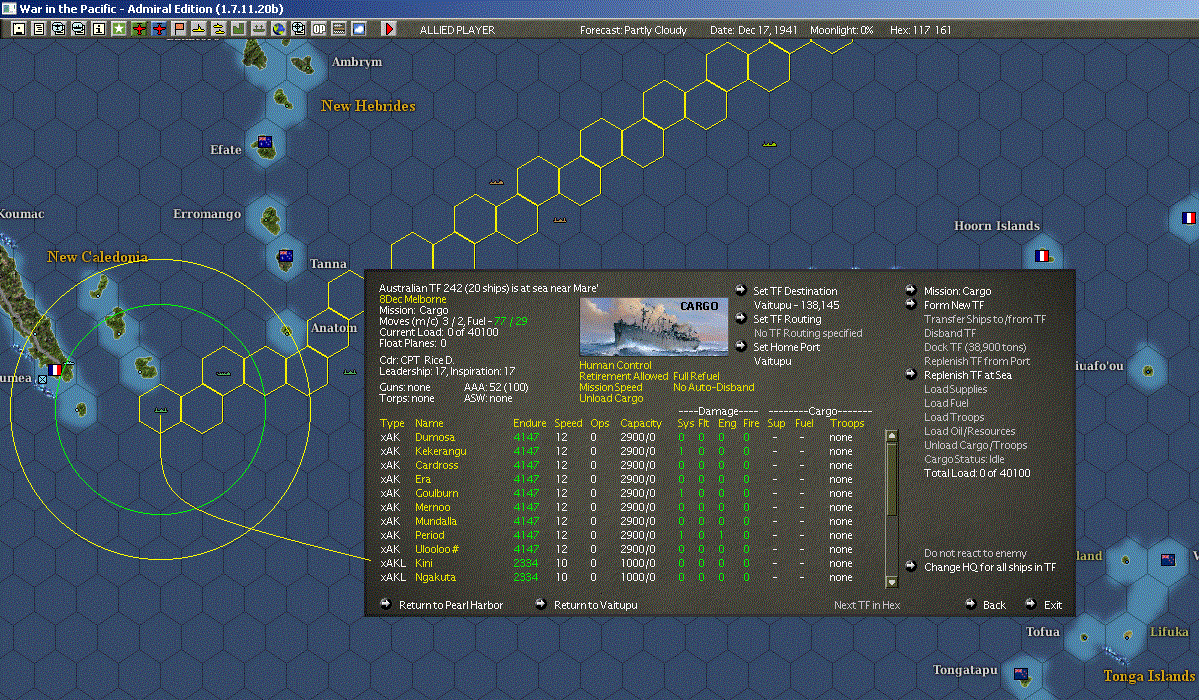Open the aircraft database toolbar icon

59,29
